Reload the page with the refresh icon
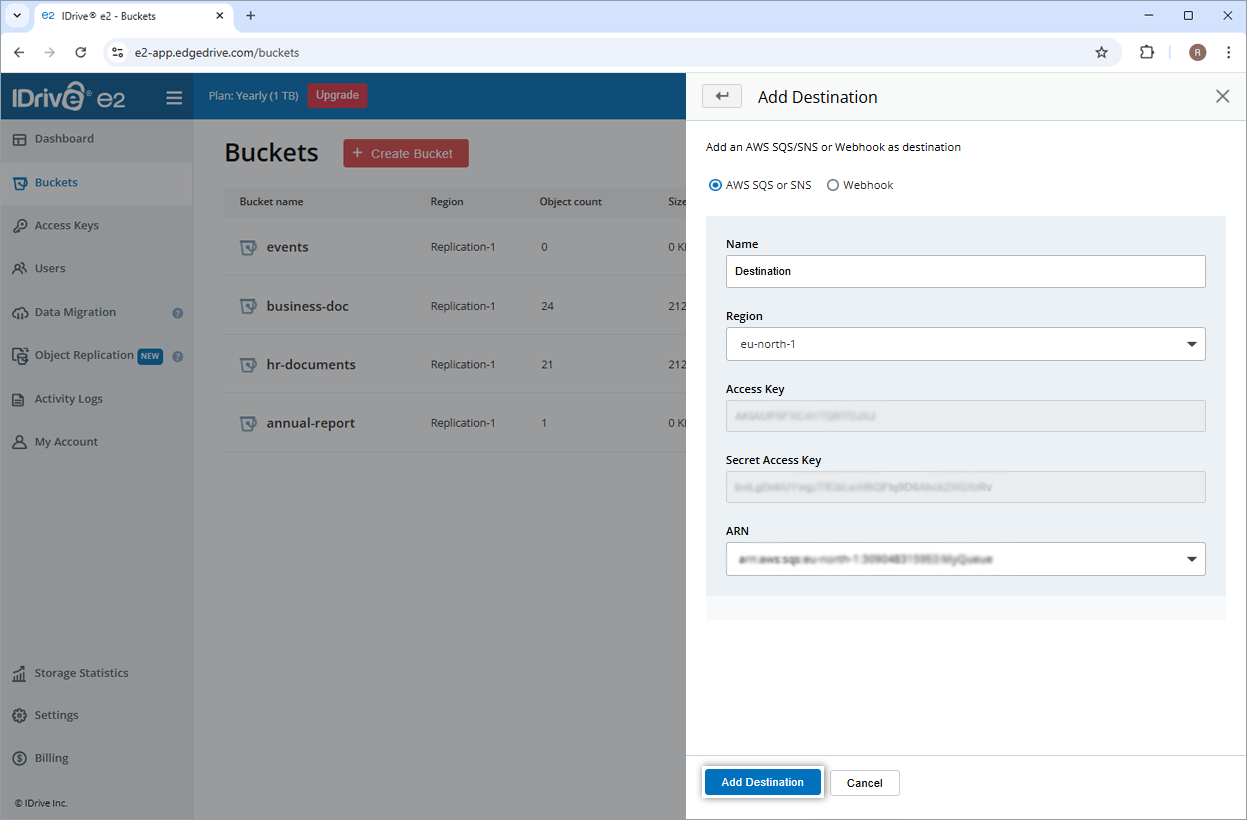Screen dimensions: 1247x820 (81, 52)
